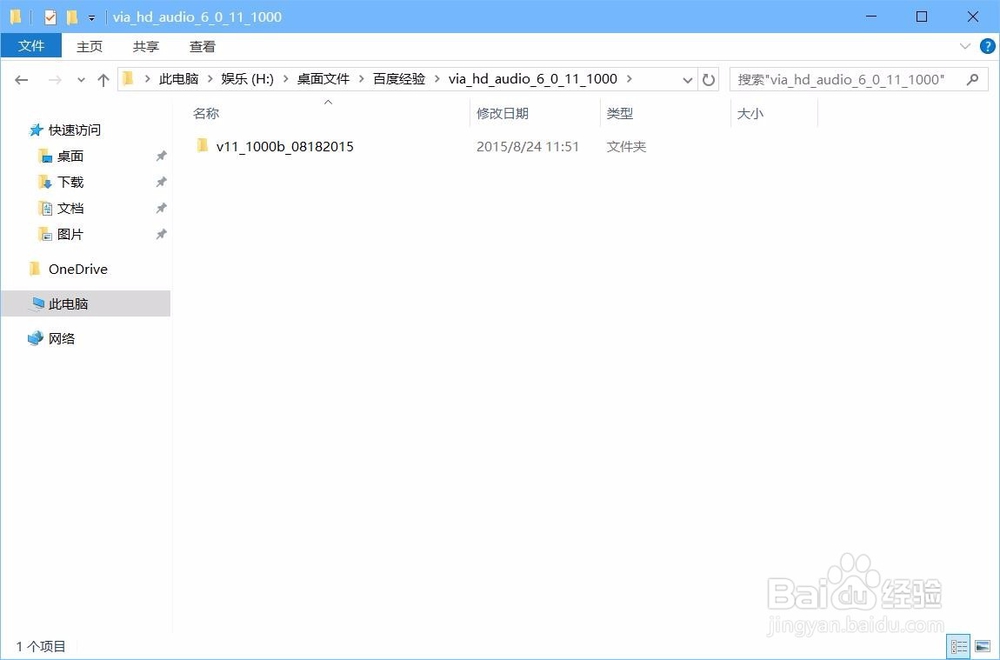Select the 下载 (Downloads) folder in the sidebar
This screenshot has width=1000, height=660.
(69, 182)
